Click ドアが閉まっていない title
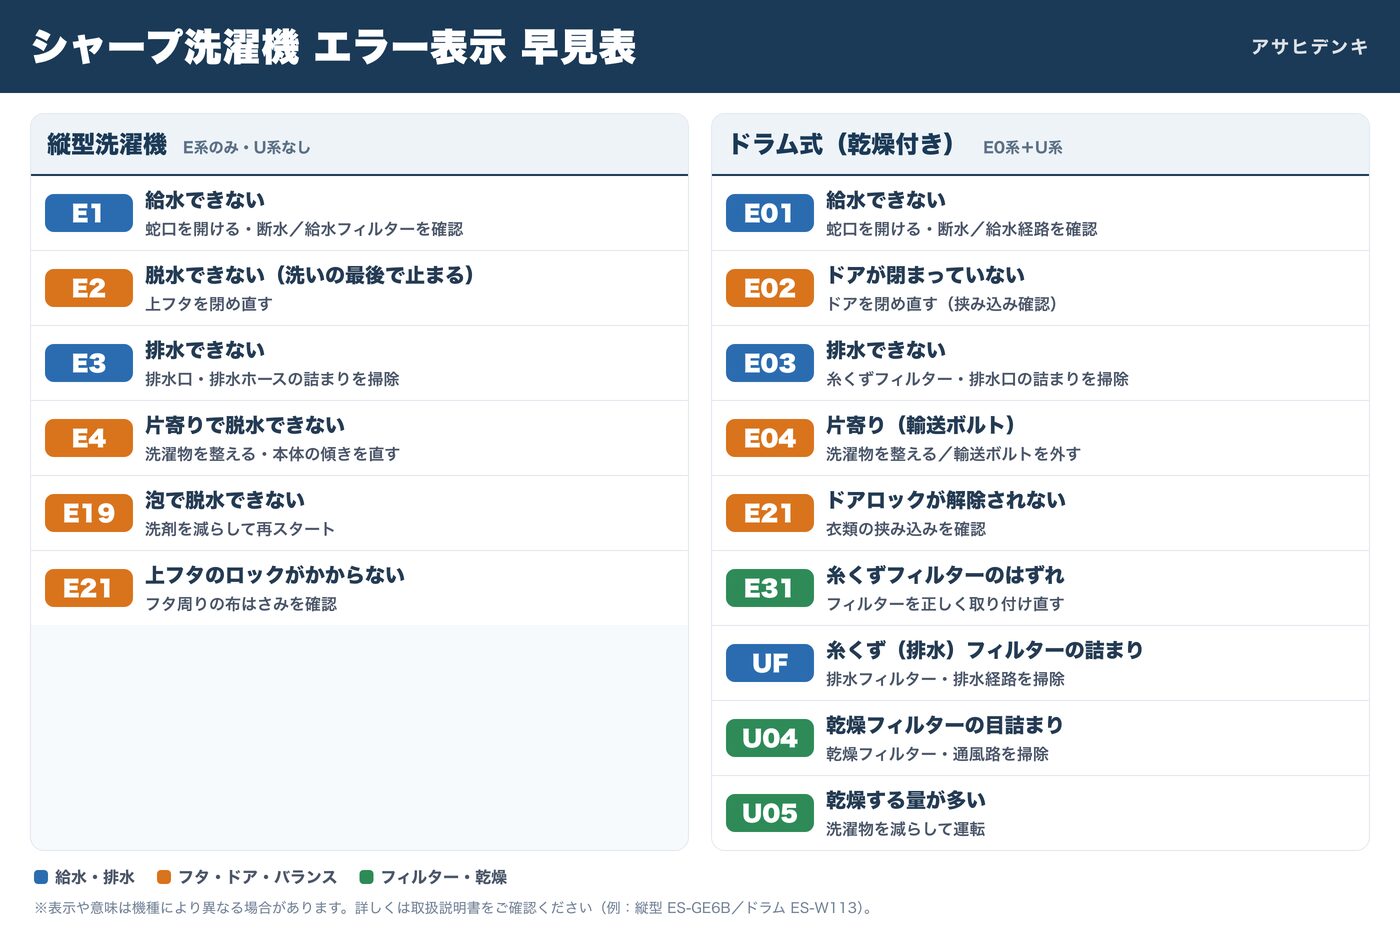 pos(925,275)
